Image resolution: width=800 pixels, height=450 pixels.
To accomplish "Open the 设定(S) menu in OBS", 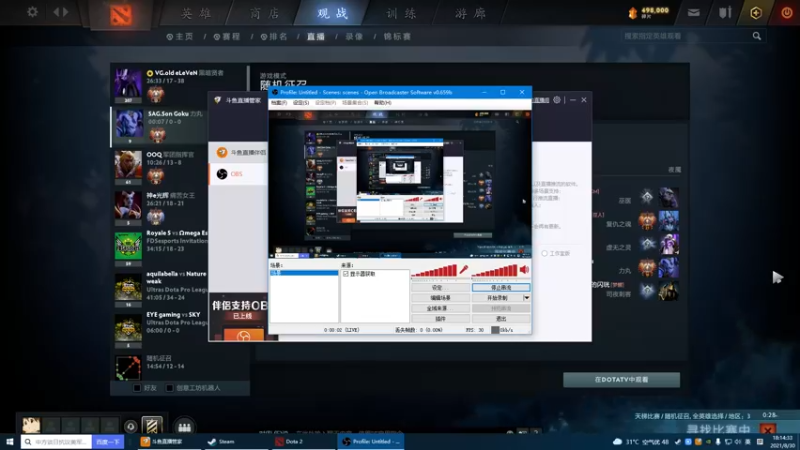I will coord(301,103).
